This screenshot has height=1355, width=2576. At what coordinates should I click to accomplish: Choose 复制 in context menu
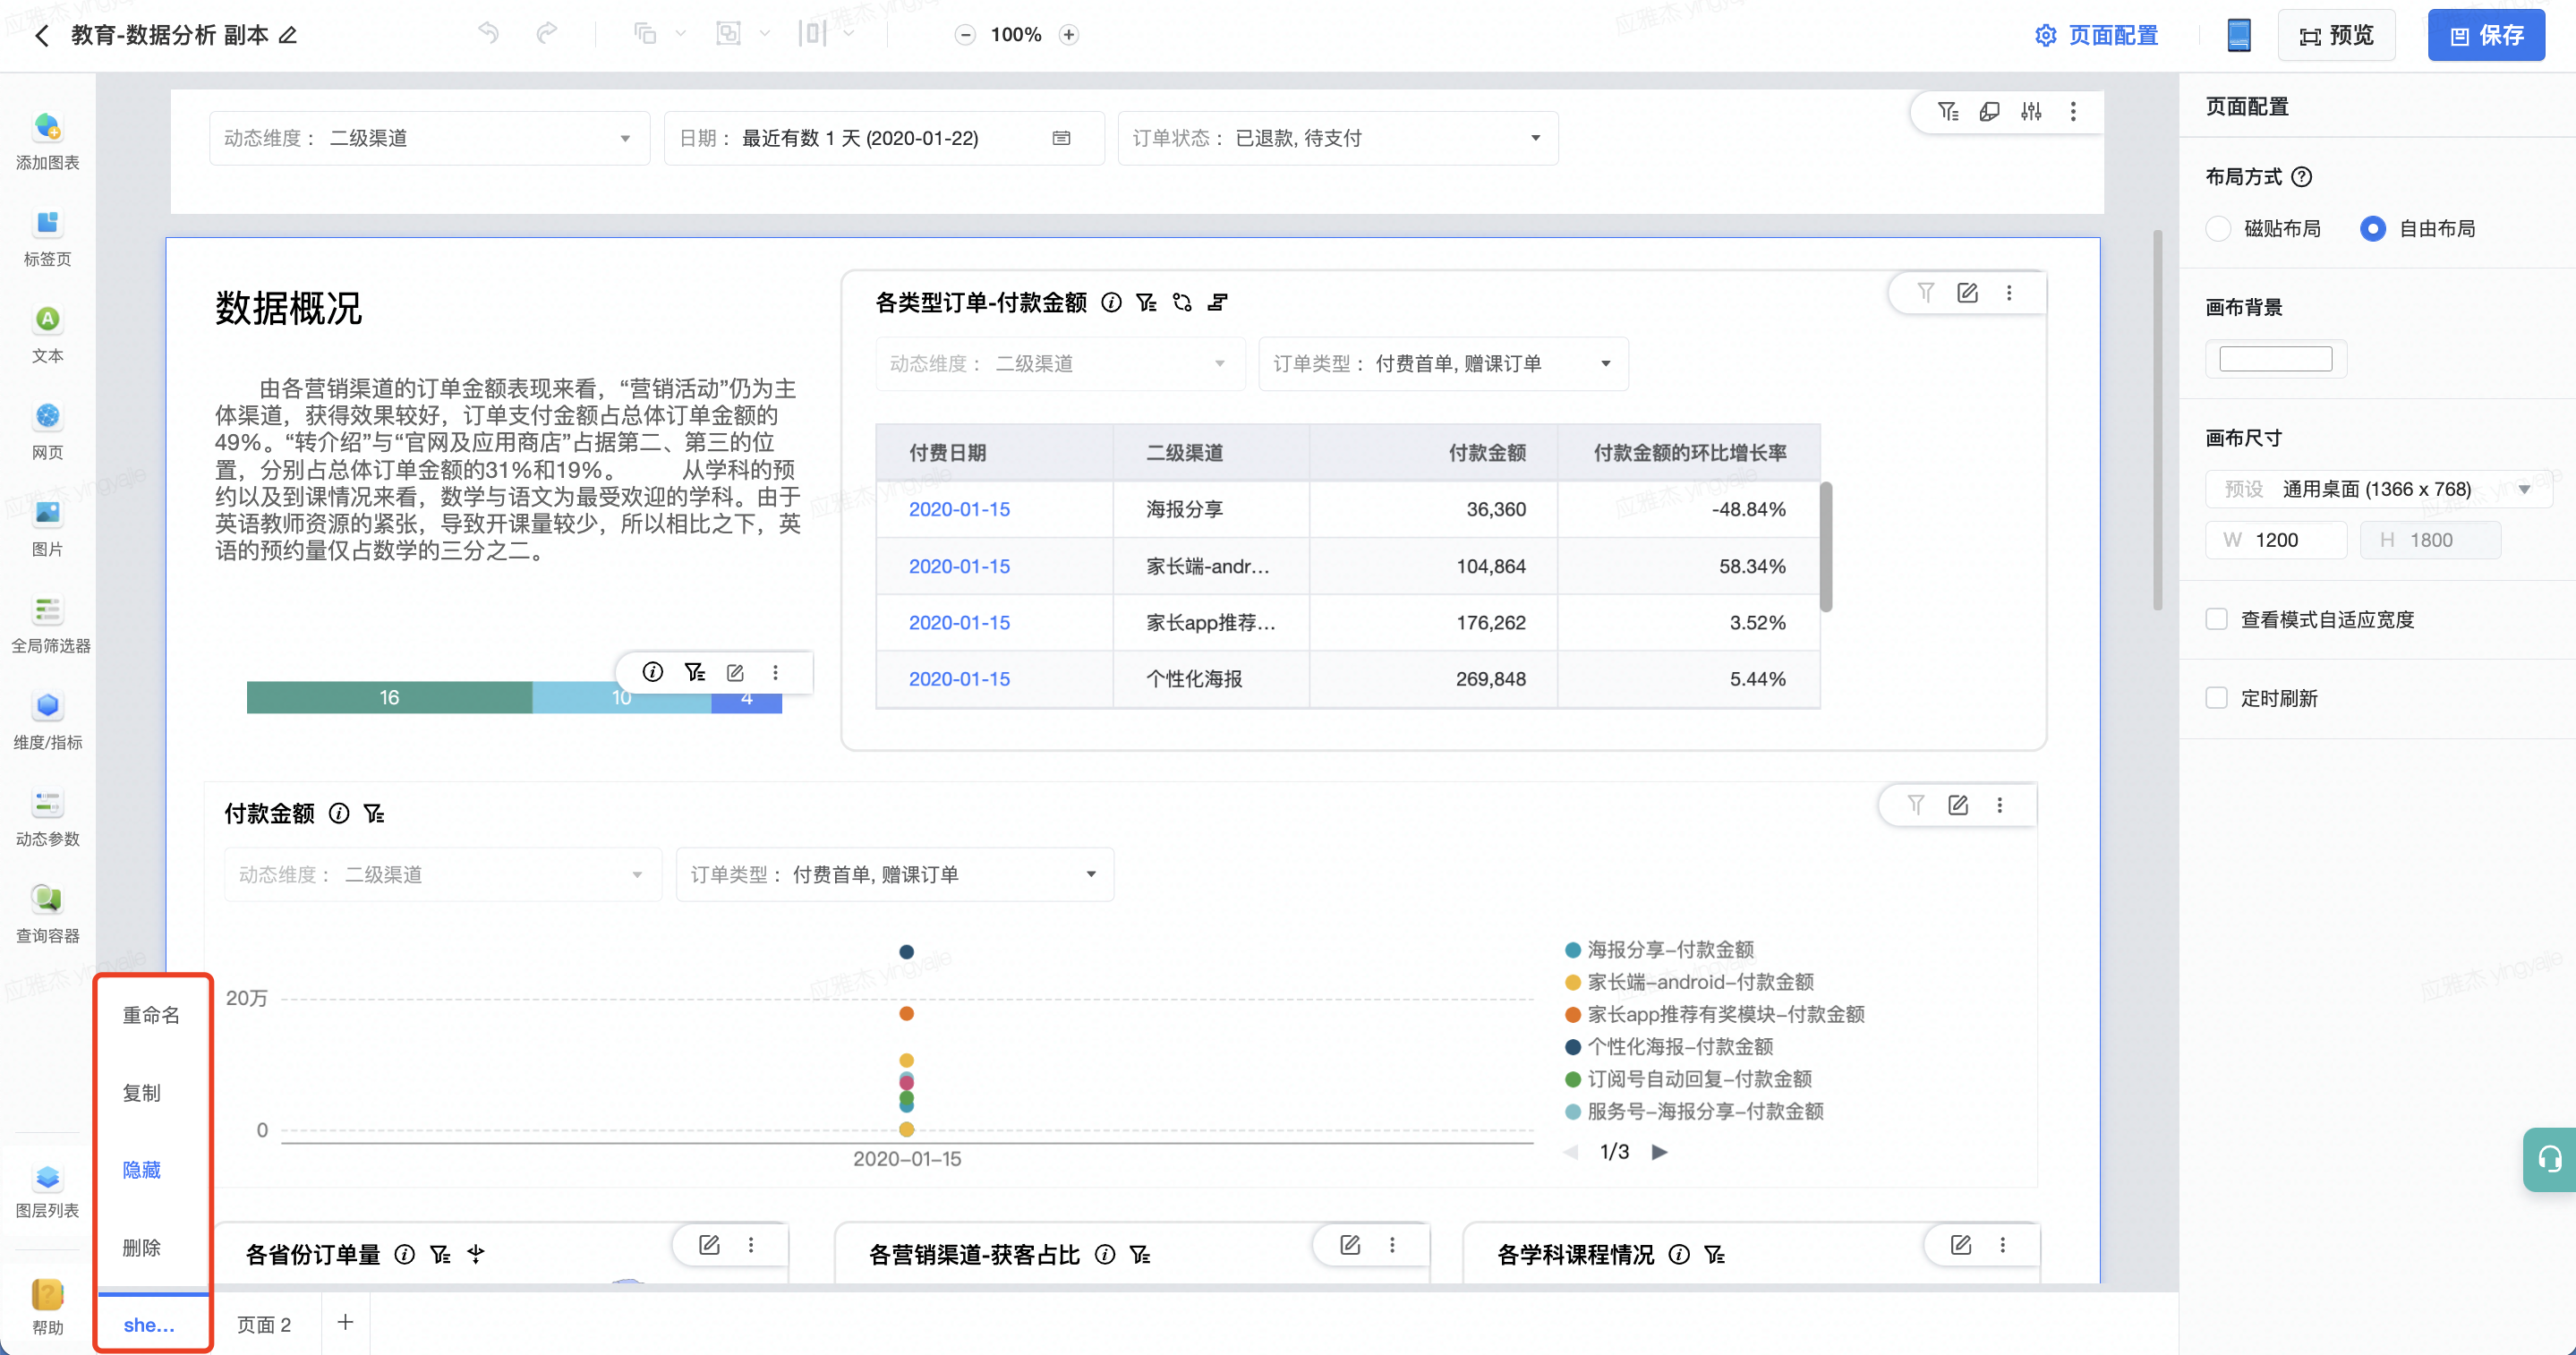(142, 1092)
